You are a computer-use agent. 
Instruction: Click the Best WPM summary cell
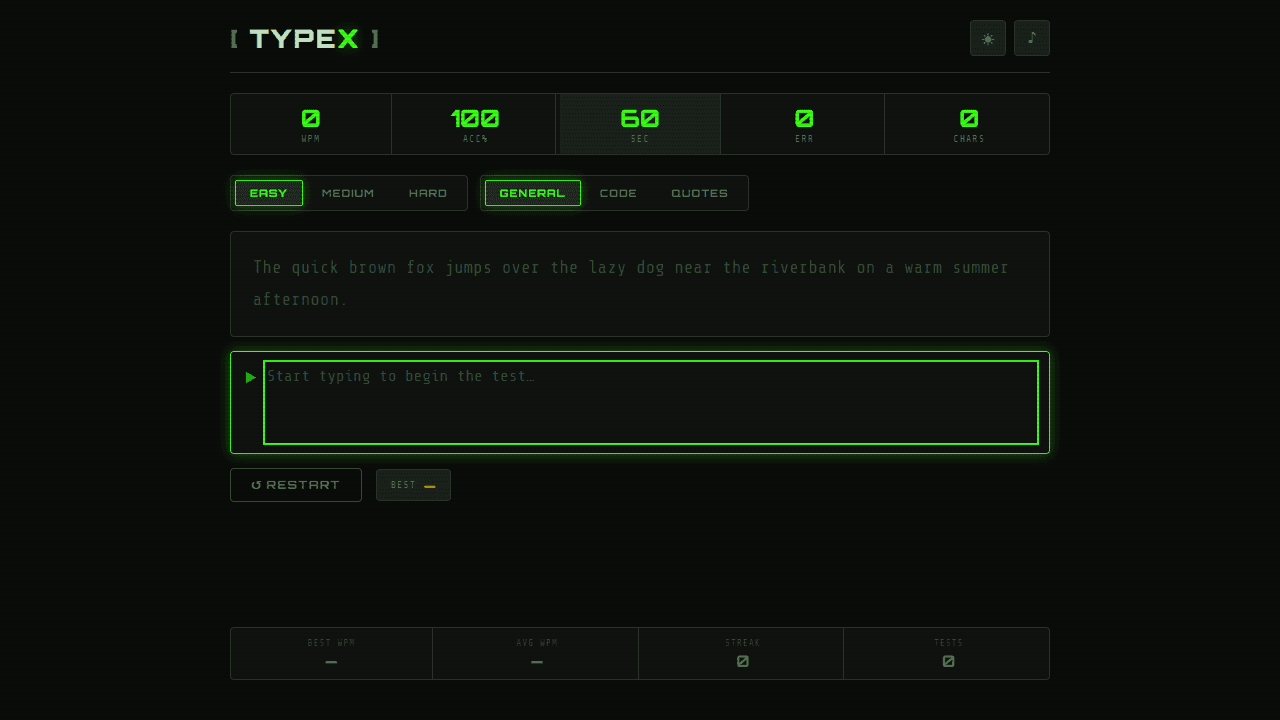331,653
